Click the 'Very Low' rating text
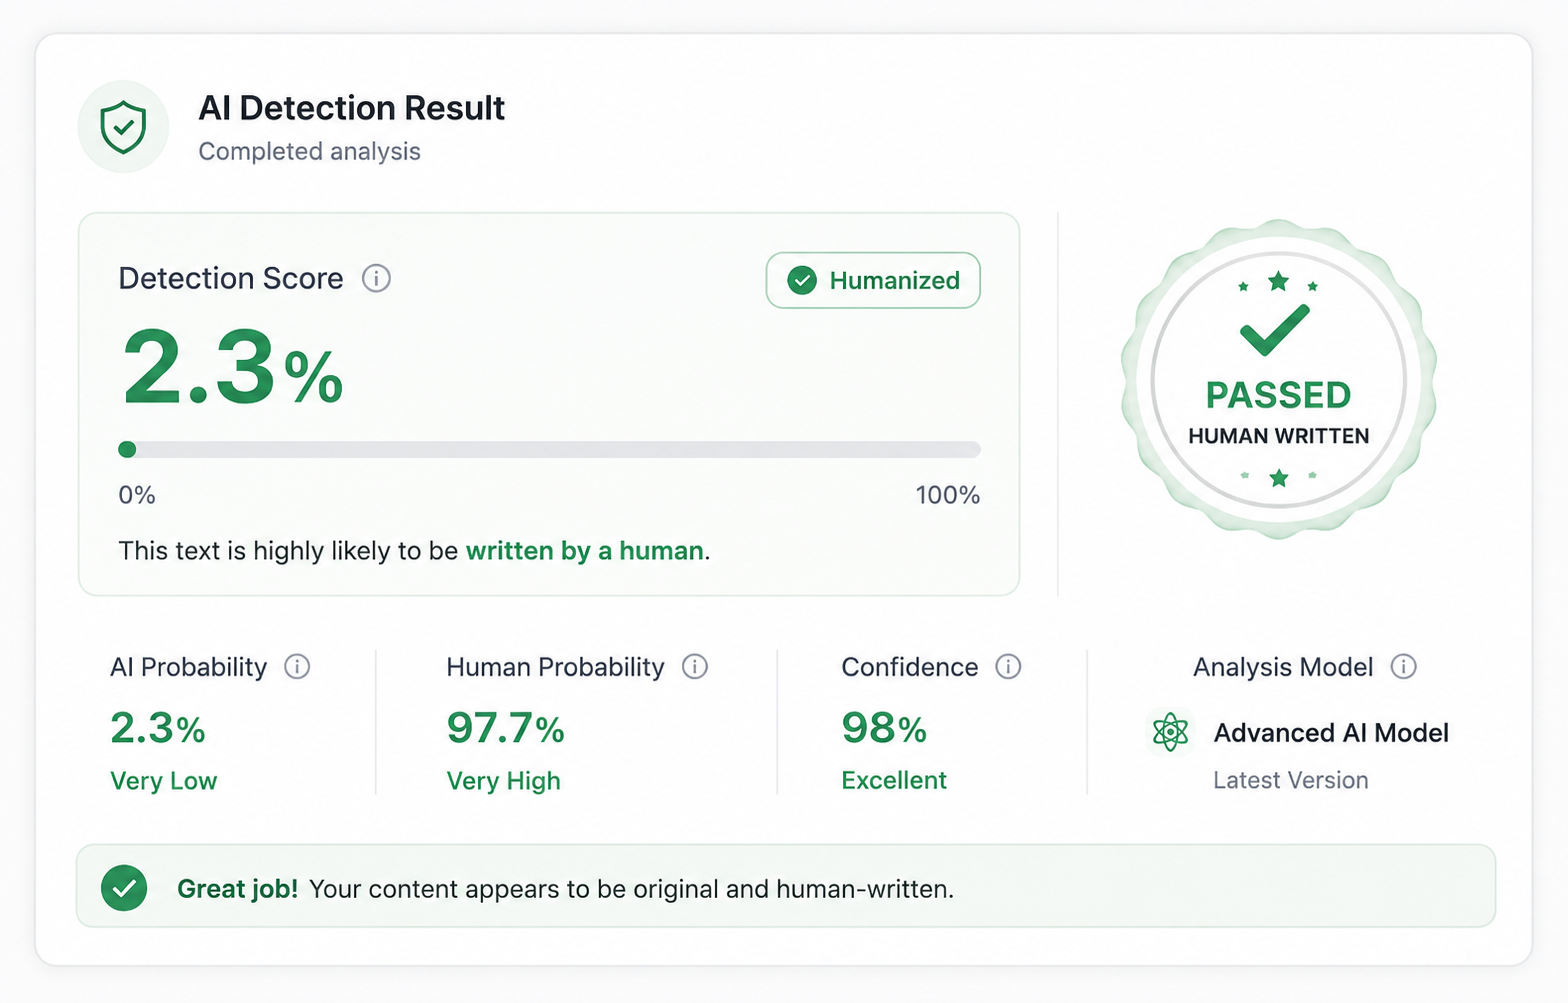Screen dimensions: 1568x1003 coord(164,781)
